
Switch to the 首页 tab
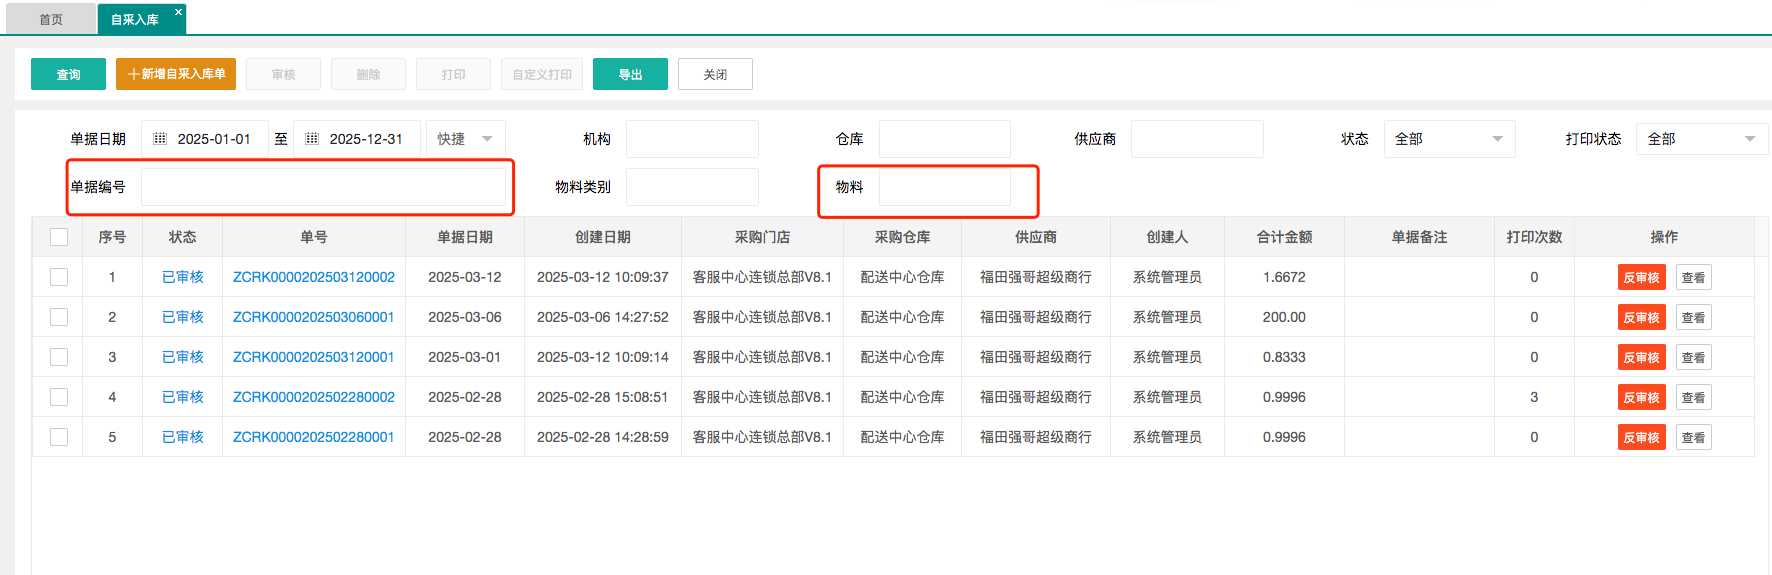(x=51, y=19)
